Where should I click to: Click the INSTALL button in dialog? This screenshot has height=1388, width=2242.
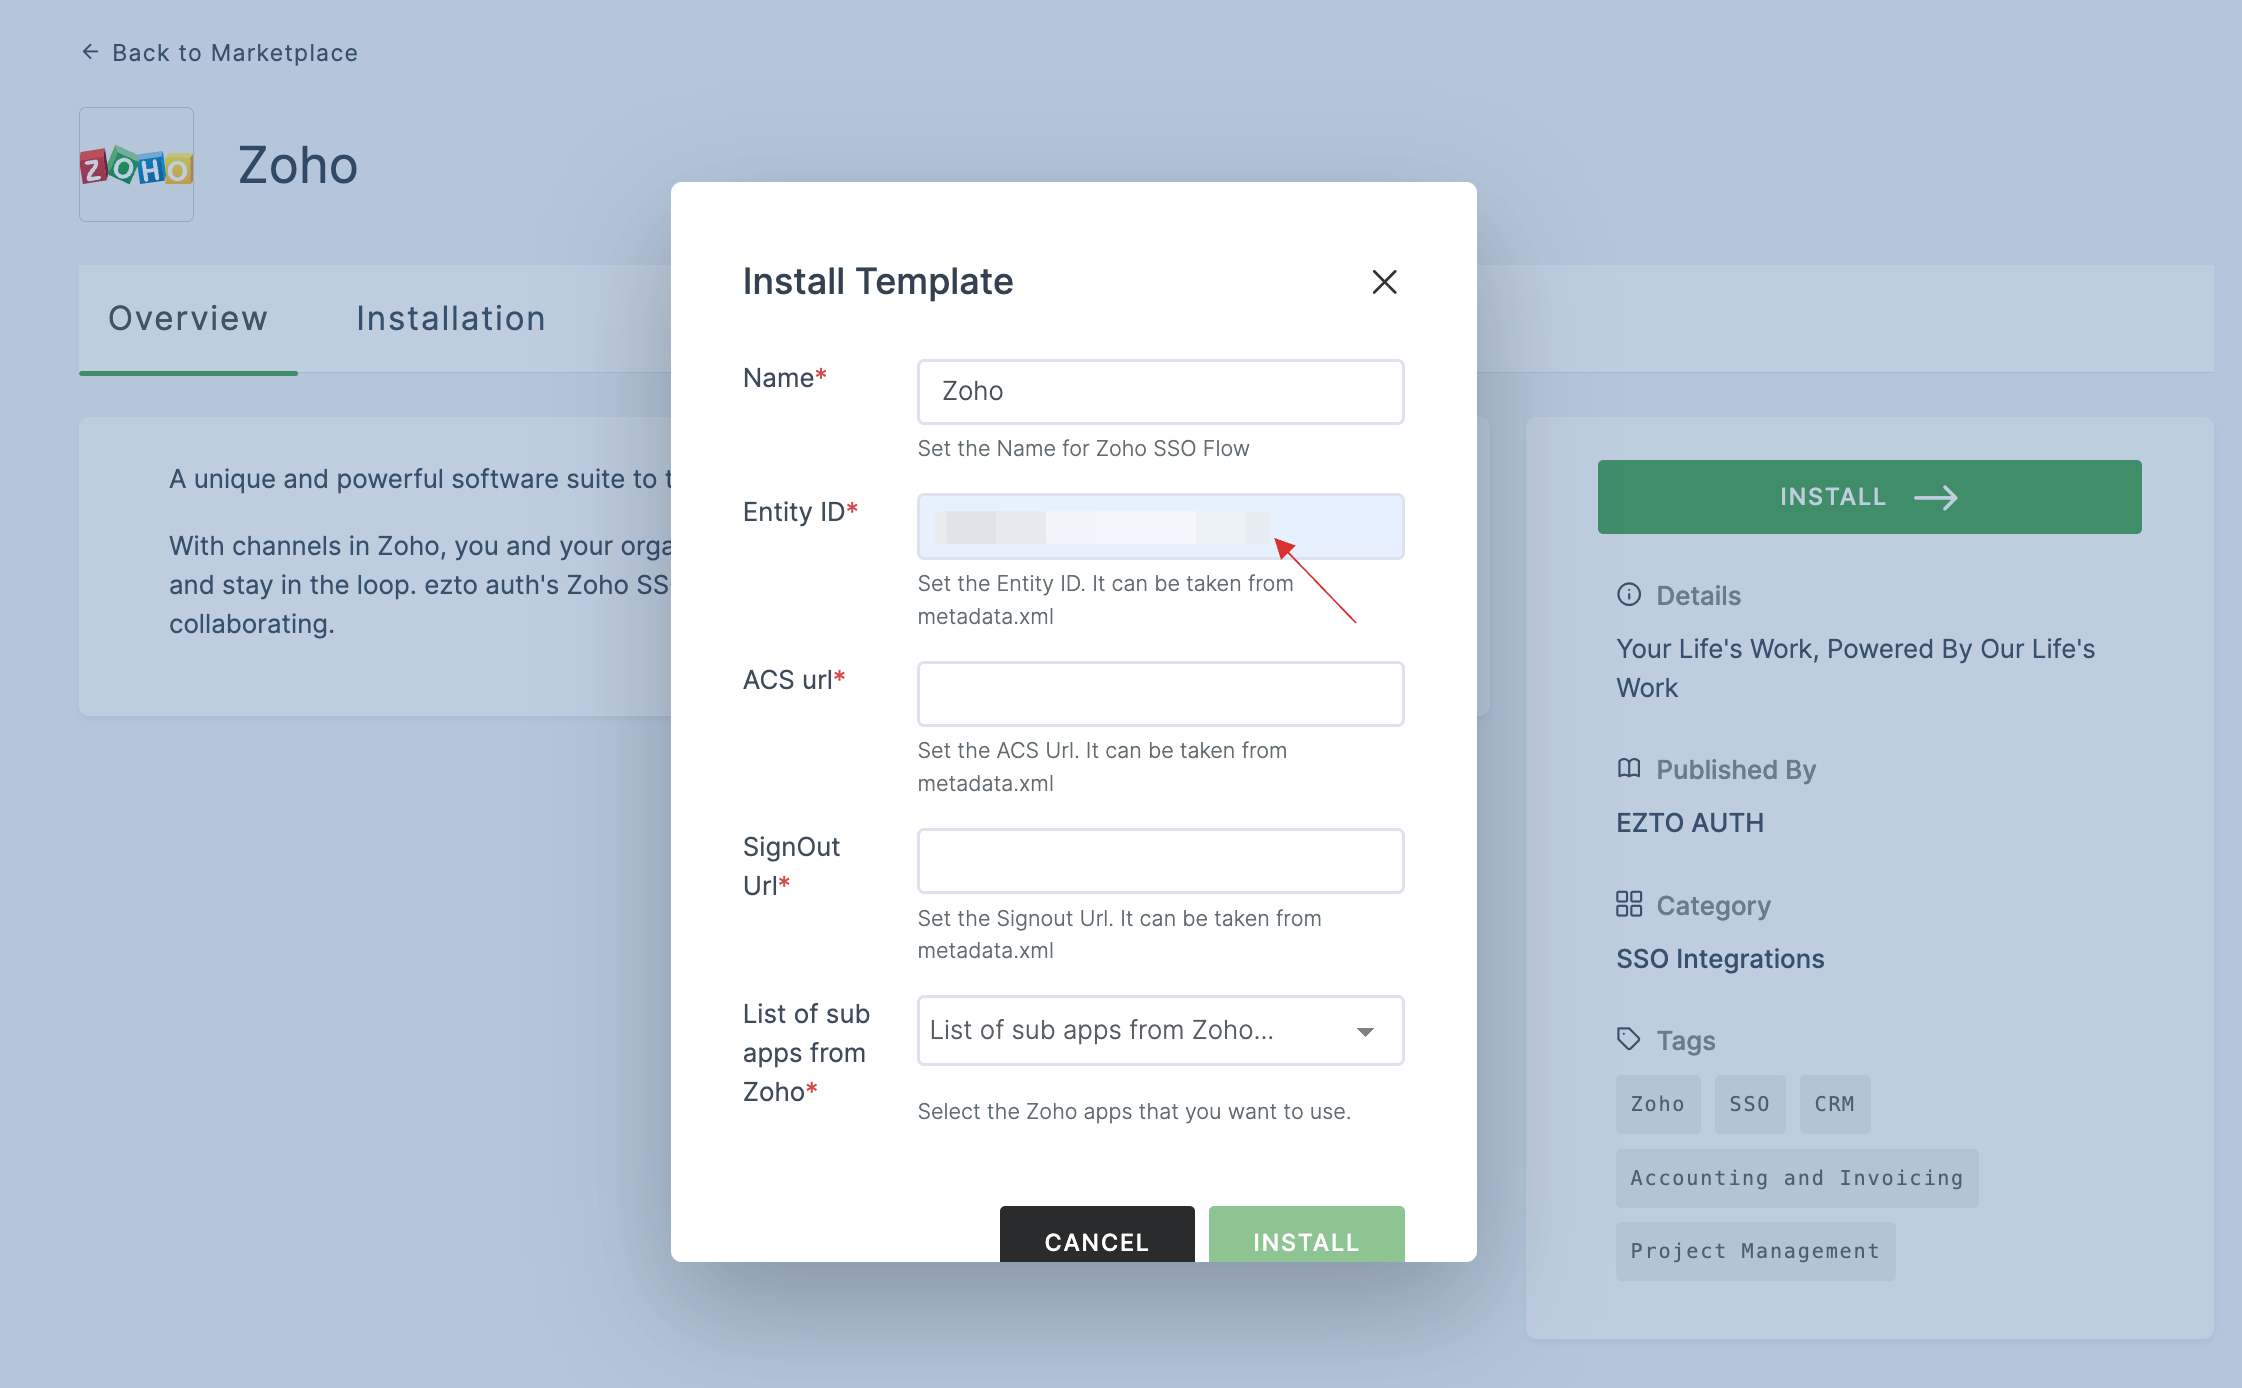tap(1305, 1241)
